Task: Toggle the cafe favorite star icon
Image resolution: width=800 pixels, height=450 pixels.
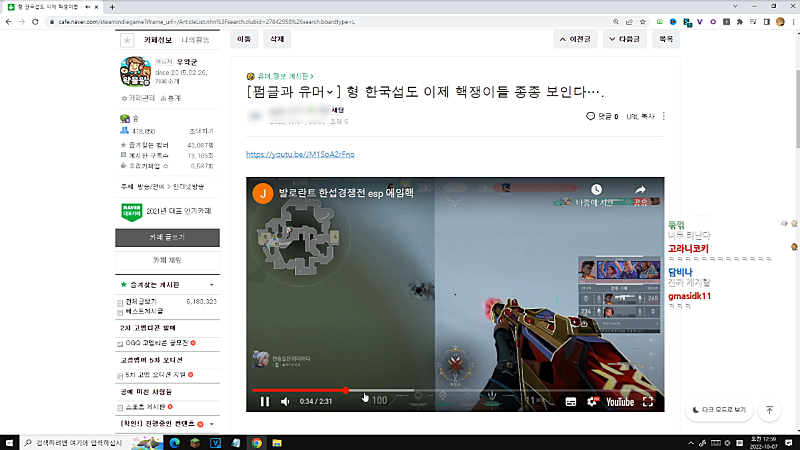Action: click(127, 40)
